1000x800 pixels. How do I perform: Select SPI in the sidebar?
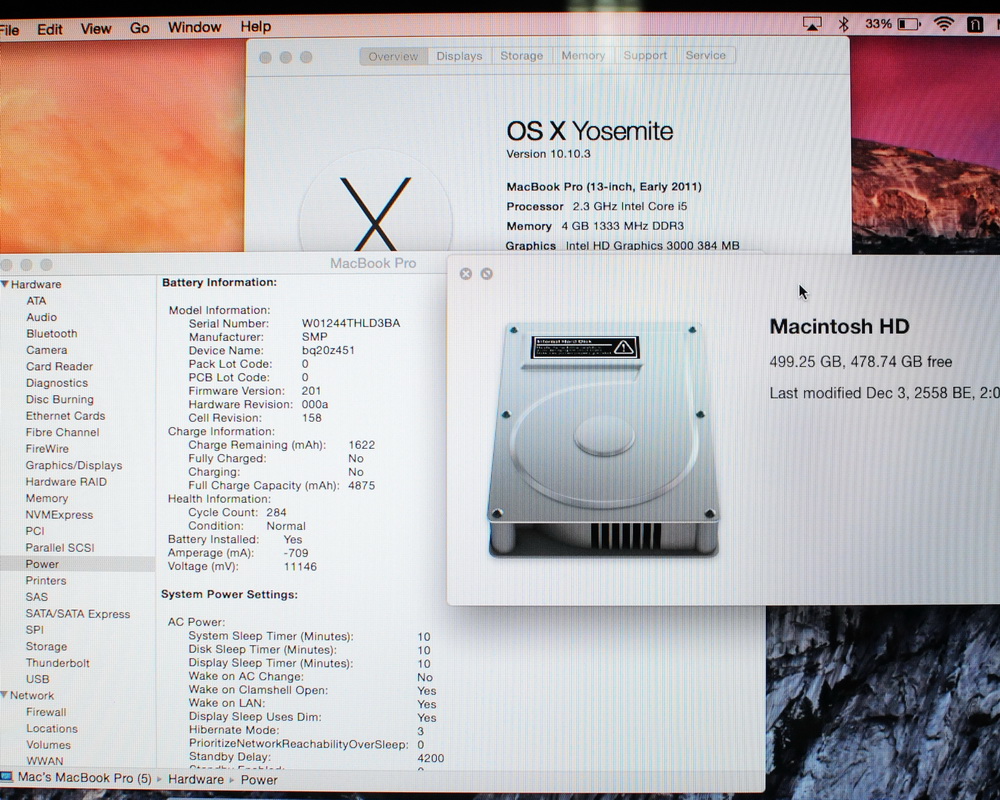35,630
